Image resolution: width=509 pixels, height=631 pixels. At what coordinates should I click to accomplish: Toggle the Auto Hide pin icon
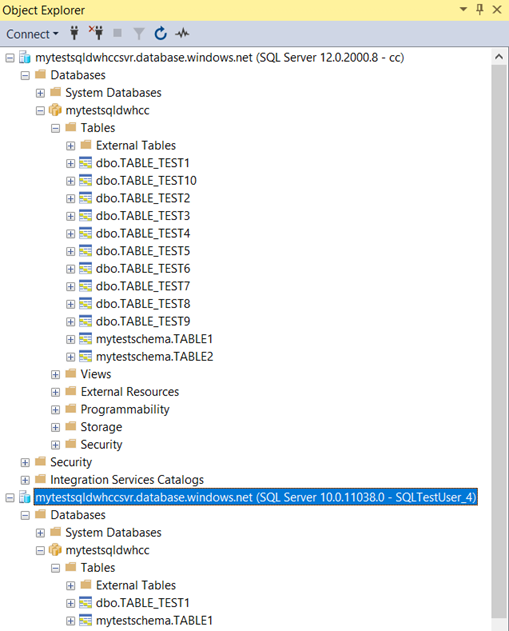[x=480, y=9]
